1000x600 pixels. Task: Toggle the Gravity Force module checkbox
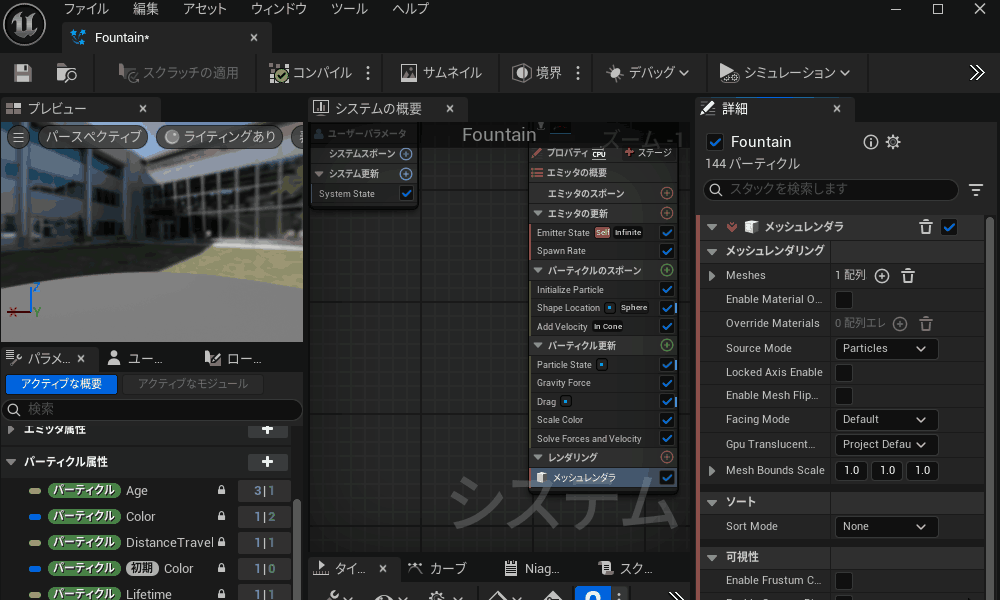[667, 383]
